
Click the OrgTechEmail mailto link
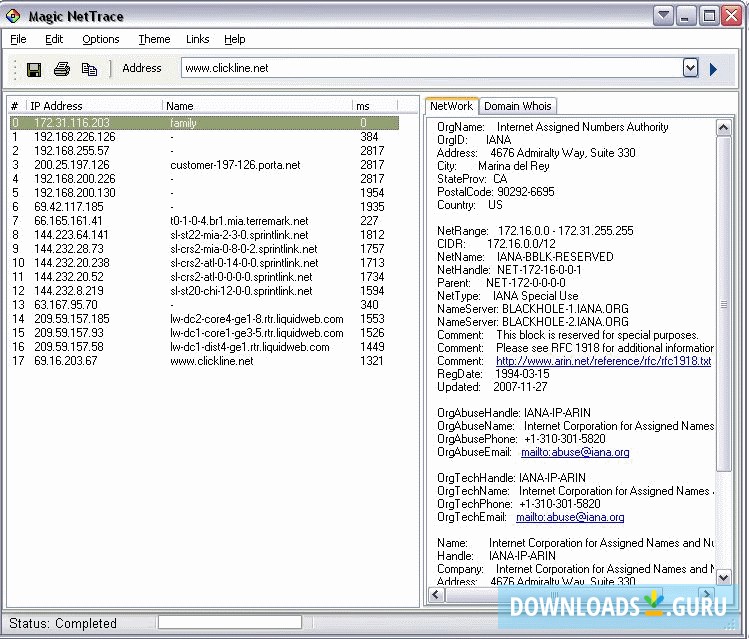(x=570, y=517)
